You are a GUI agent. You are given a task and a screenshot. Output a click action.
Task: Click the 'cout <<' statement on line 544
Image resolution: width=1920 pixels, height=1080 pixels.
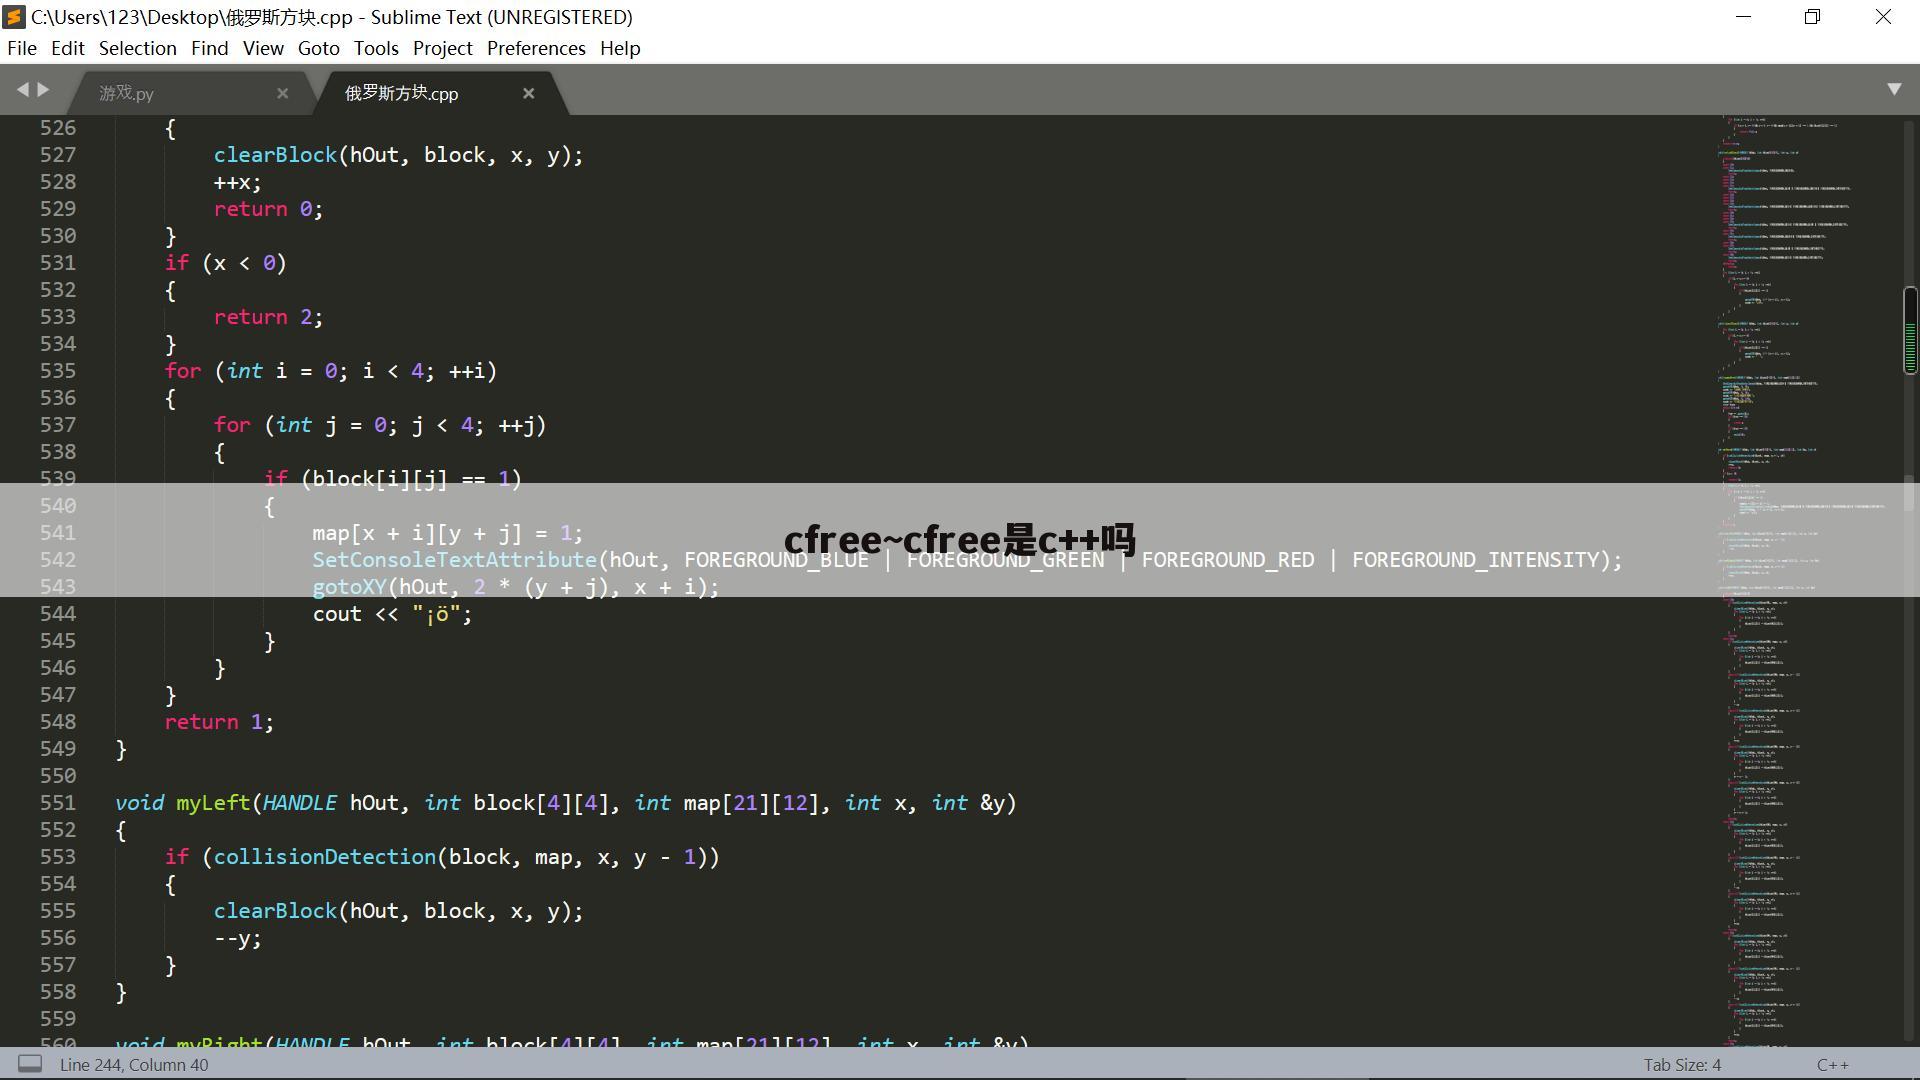(x=392, y=614)
